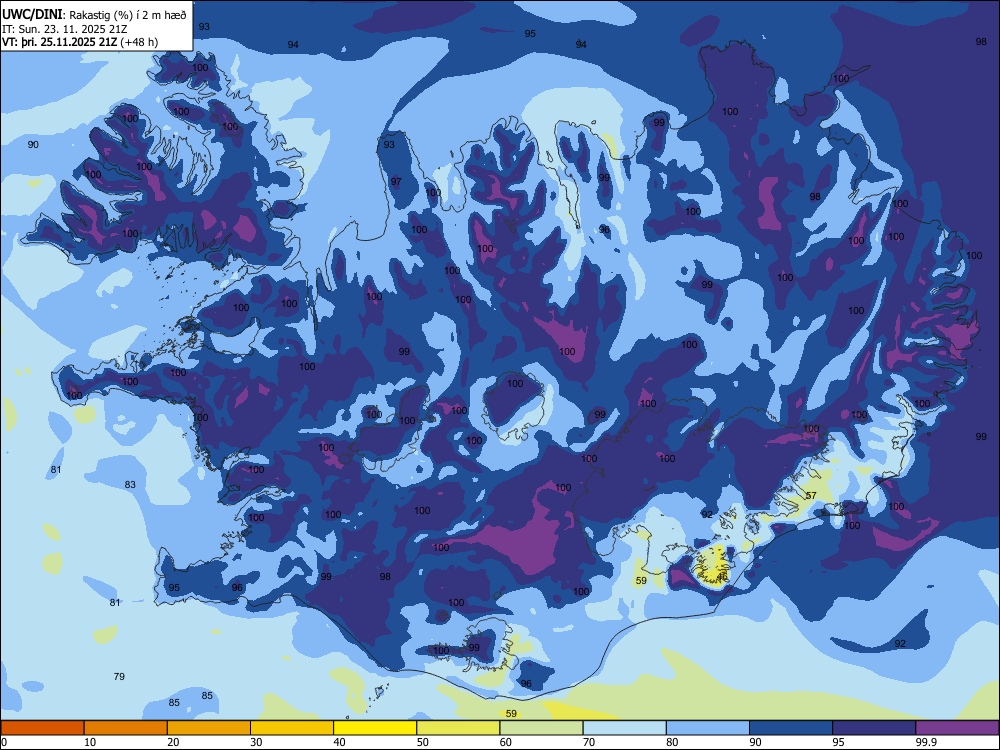Select the orange 10–20 legend color band
Screen dimensions: 1000x750
pyautogui.click(x=126, y=728)
